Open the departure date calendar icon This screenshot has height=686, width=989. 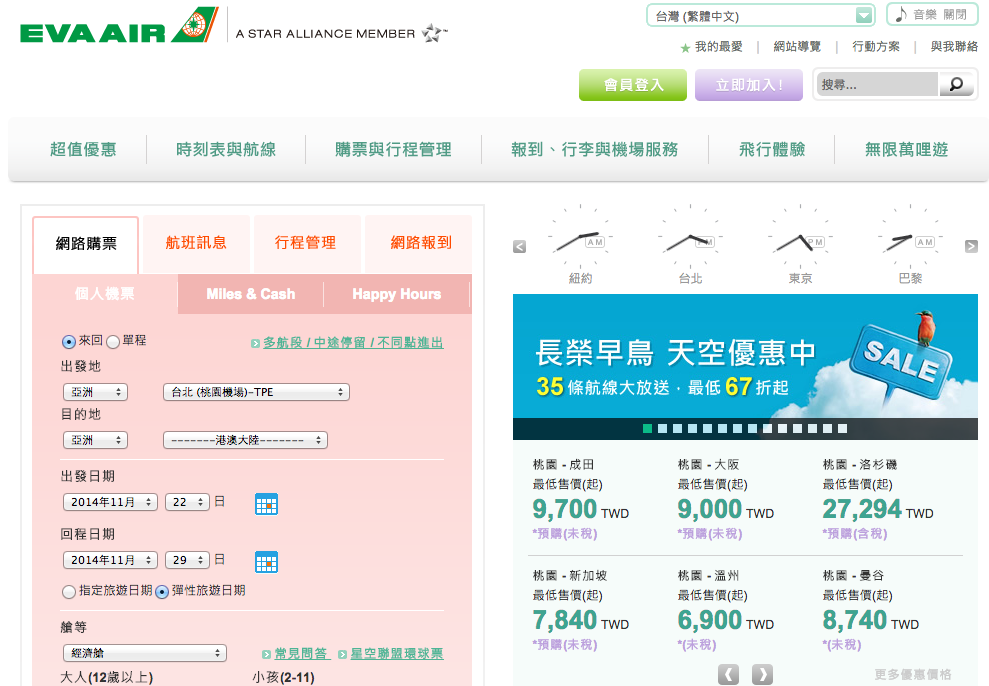click(266, 504)
